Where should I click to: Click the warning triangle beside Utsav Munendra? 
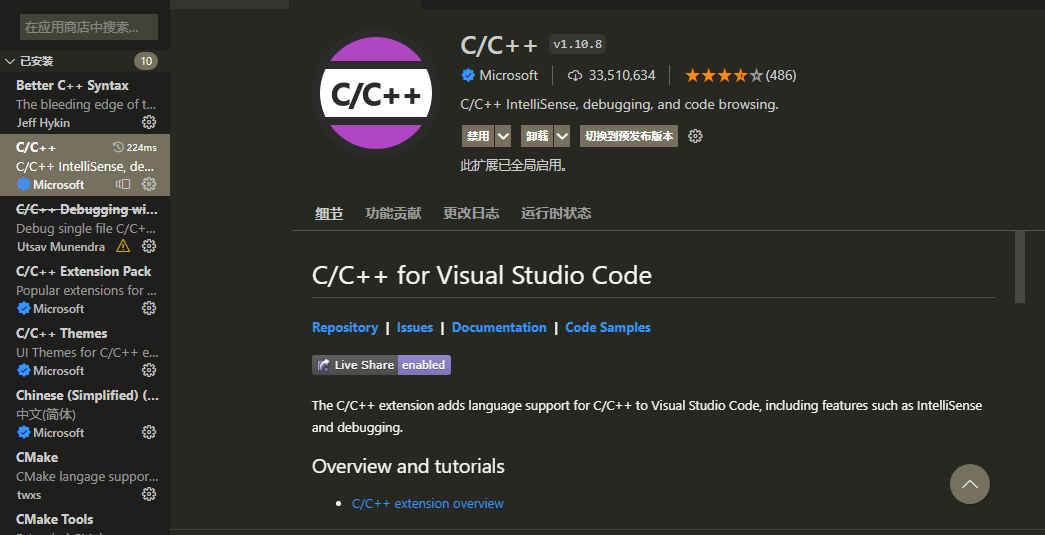[x=123, y=246]
